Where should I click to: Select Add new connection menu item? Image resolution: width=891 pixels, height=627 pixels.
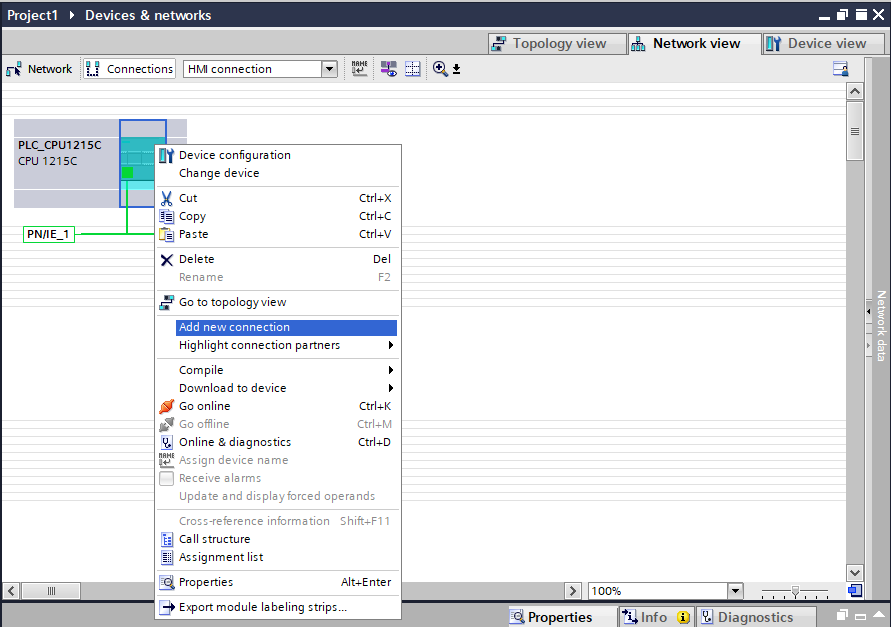click(234, 327)
